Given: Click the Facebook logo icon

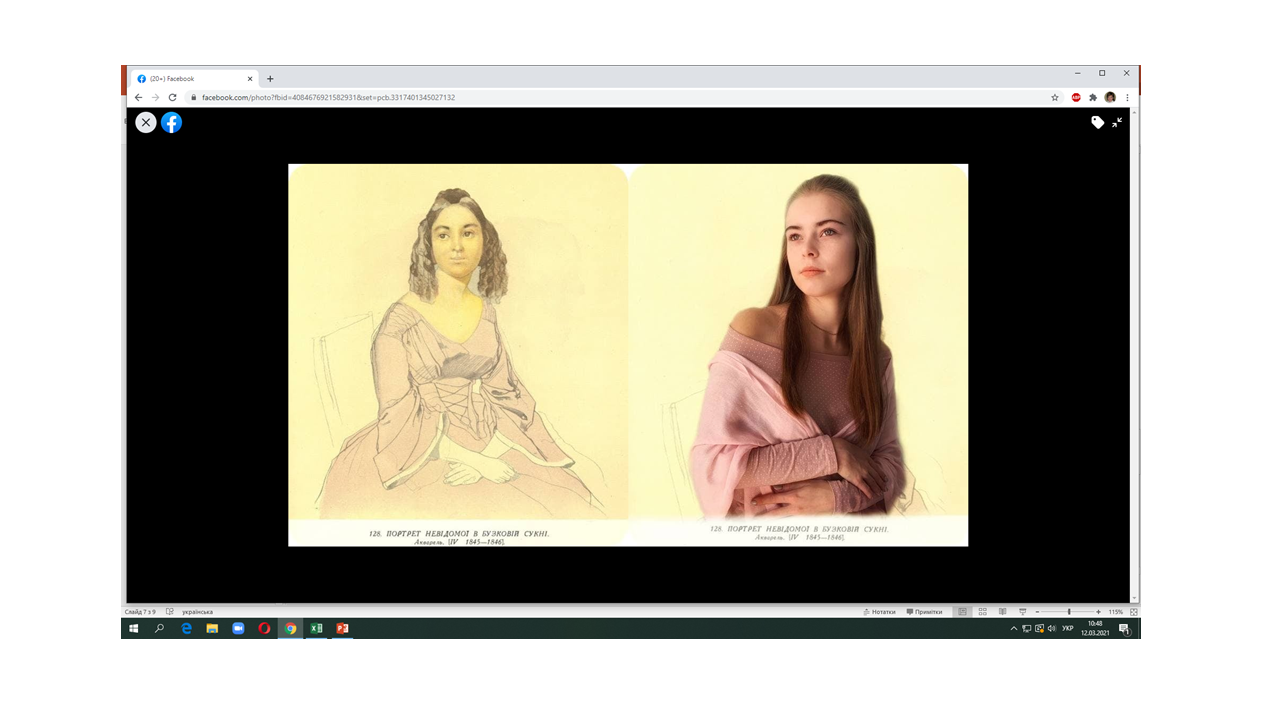Looking at the screenshot, I should (172, 122).
